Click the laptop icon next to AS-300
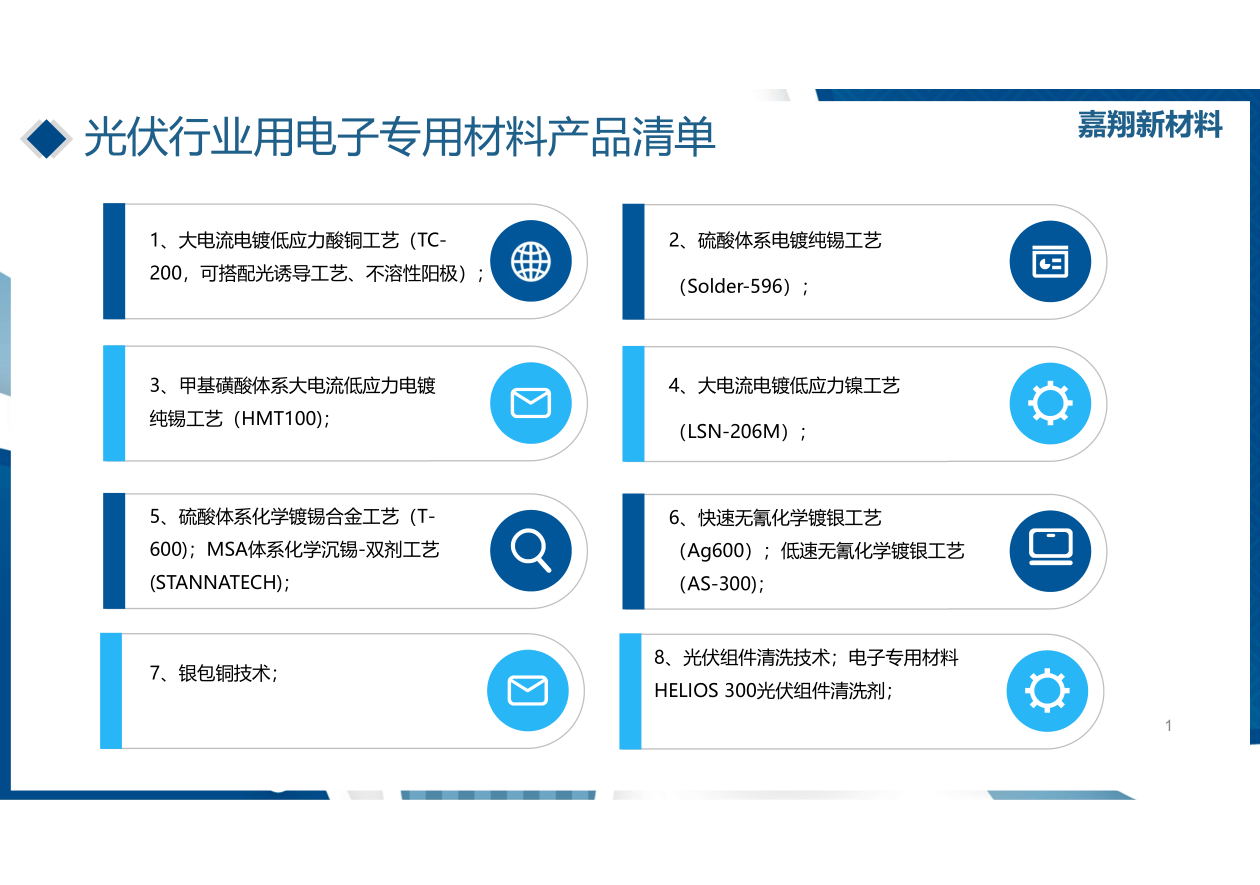The width and height of the screenshot is (1260, 885). click(1049, 550)
